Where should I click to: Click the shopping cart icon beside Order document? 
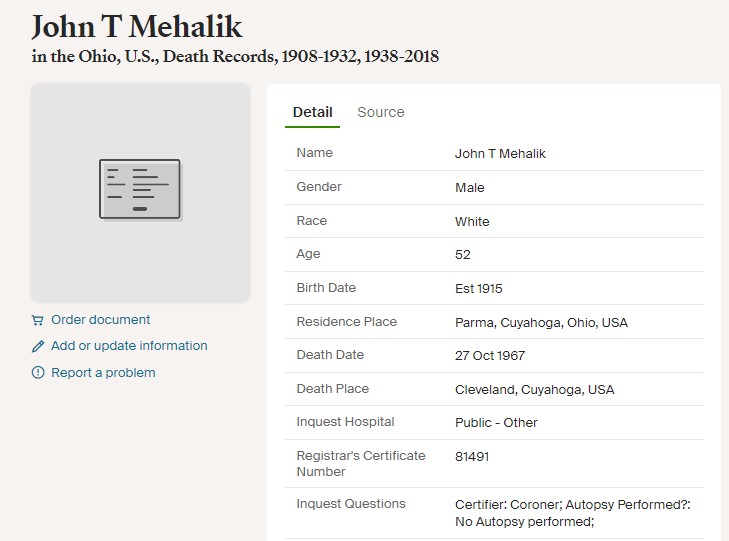(38, 320)
